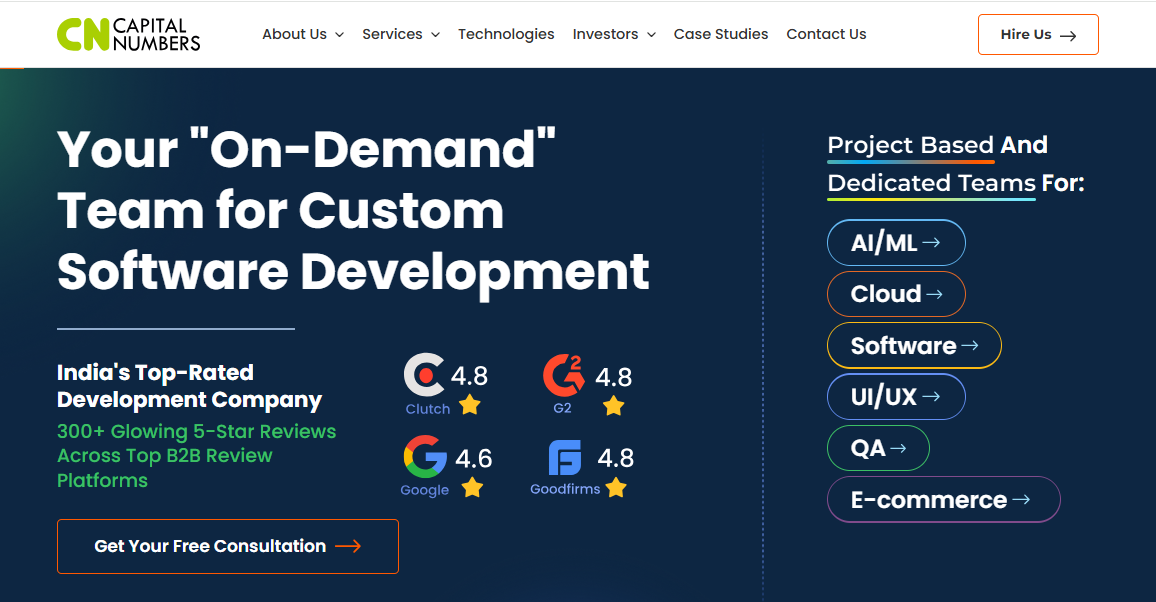Click the arrow icon in Hire Us button
This screenshot has height=602, width=1156.
1068,35
